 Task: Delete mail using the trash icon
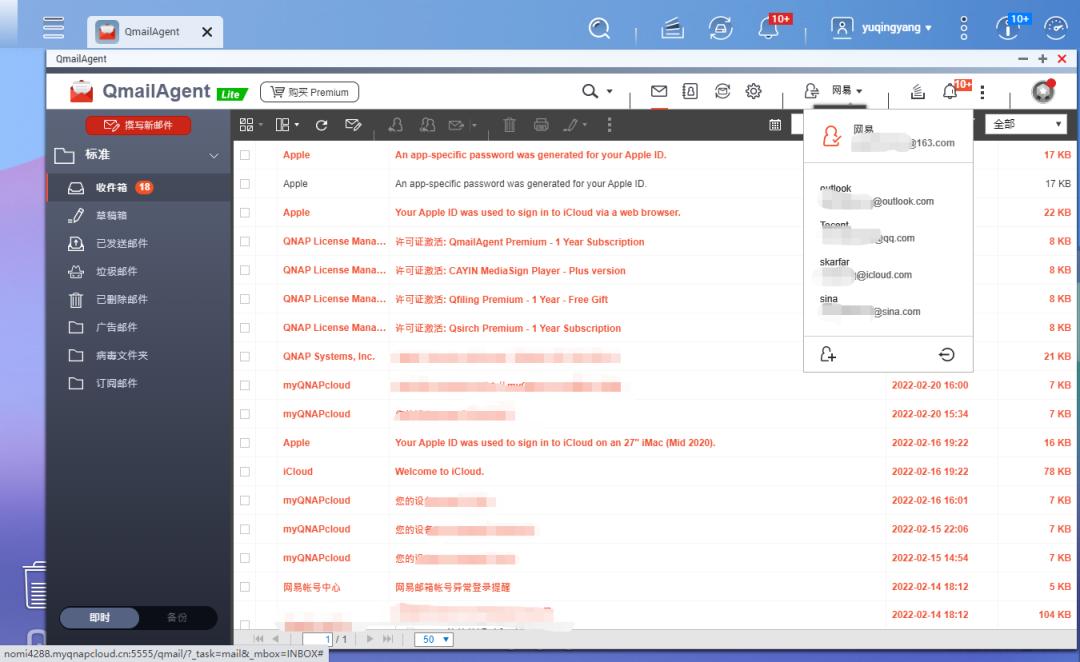pyautogui.click(x=509, y=124)
